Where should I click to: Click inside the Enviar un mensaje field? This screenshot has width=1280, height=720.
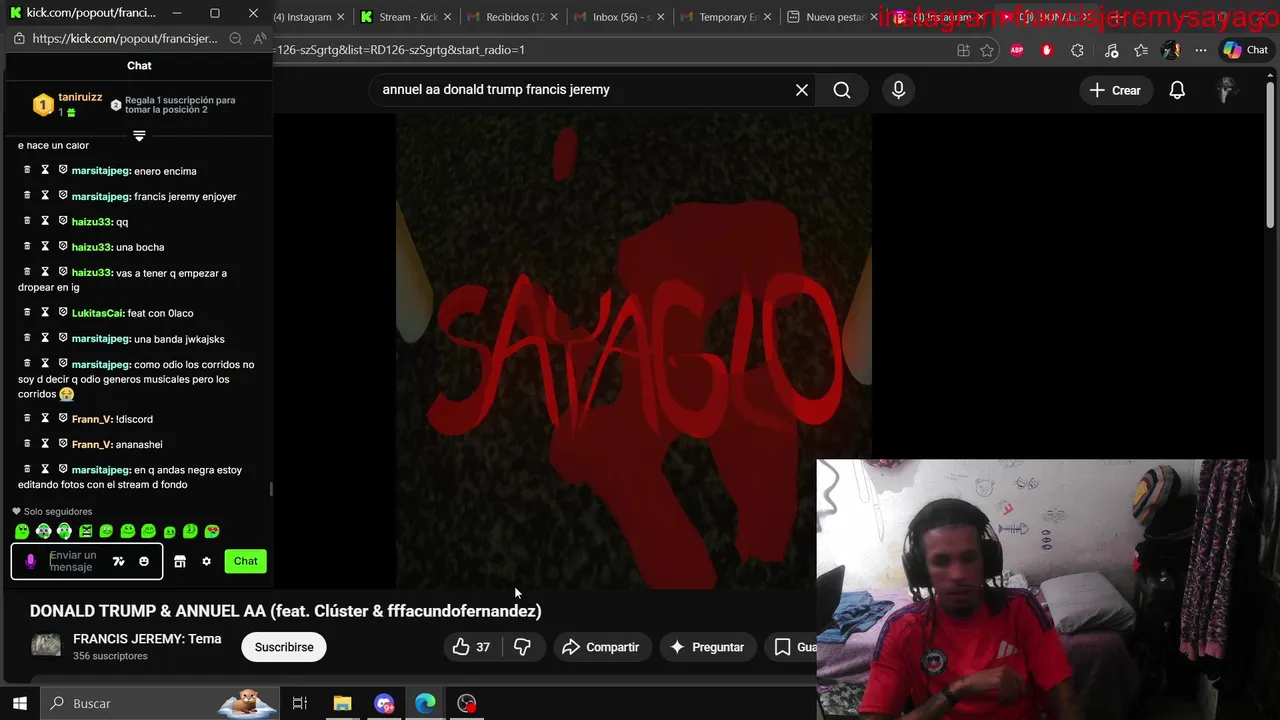click(x=75, y=561)
